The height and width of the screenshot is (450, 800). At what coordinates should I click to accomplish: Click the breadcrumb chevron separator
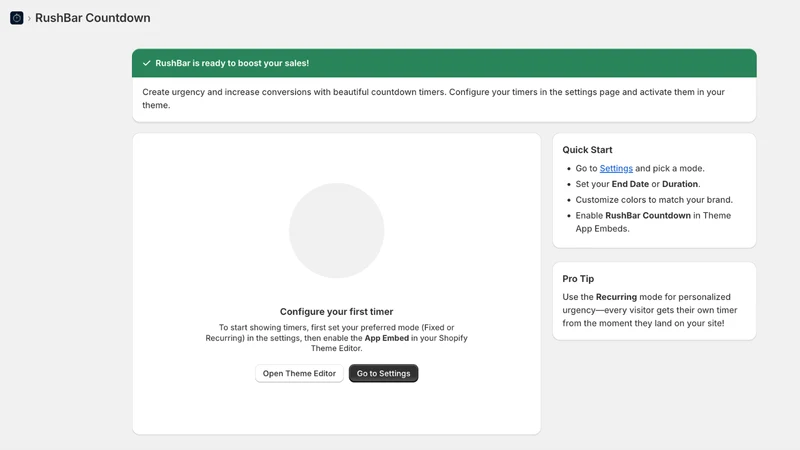(29, 18)
